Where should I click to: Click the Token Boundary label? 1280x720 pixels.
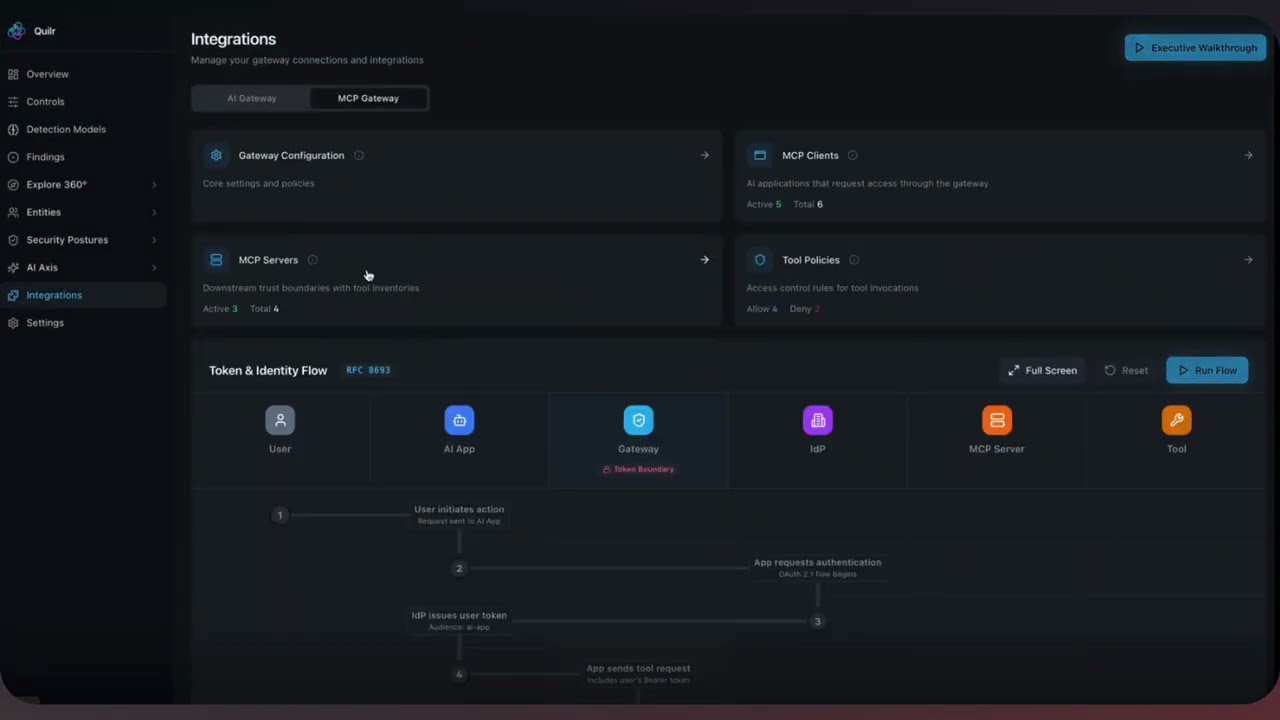(x=638, y=469)
